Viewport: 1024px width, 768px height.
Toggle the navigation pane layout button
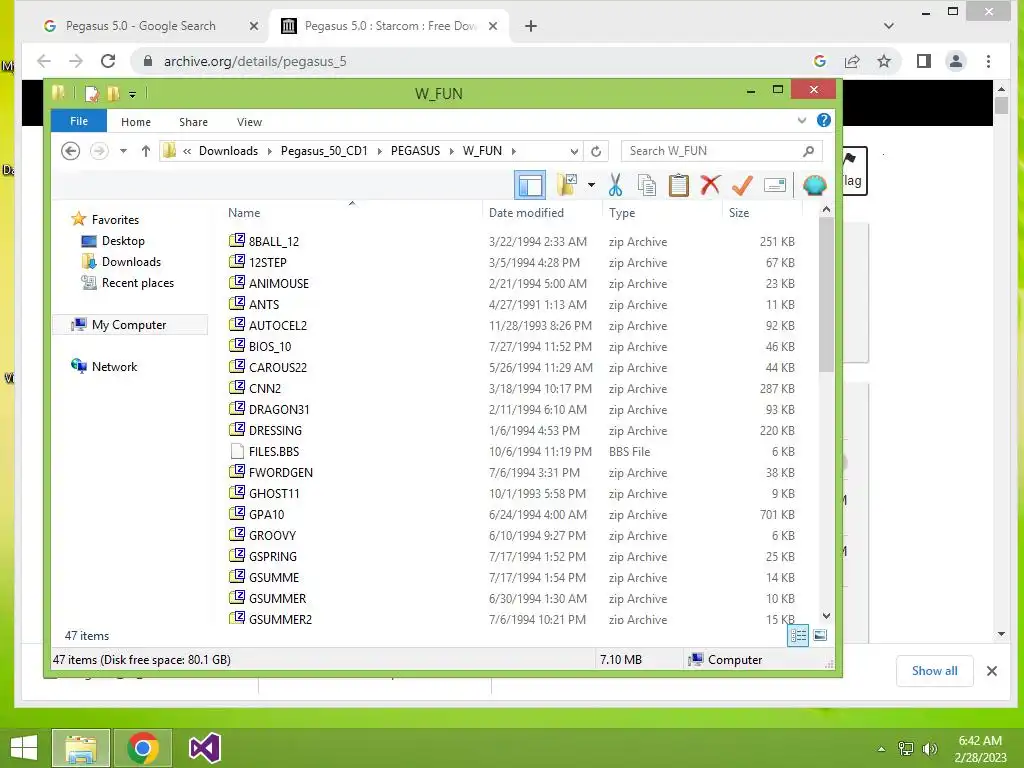(x=530, y=185)
